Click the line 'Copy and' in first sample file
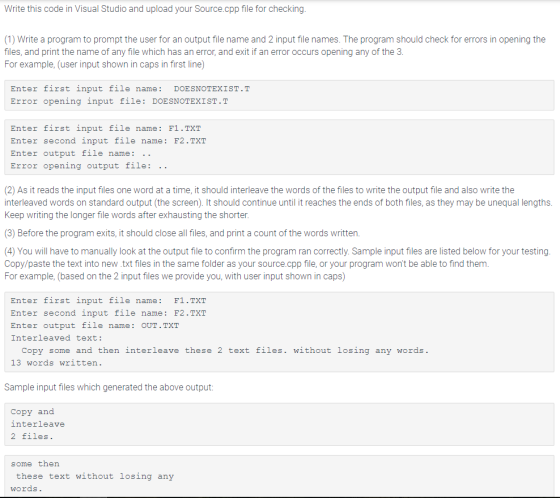Image resolution: width=560 pixels, height=498 pixels. click(32, 412)
